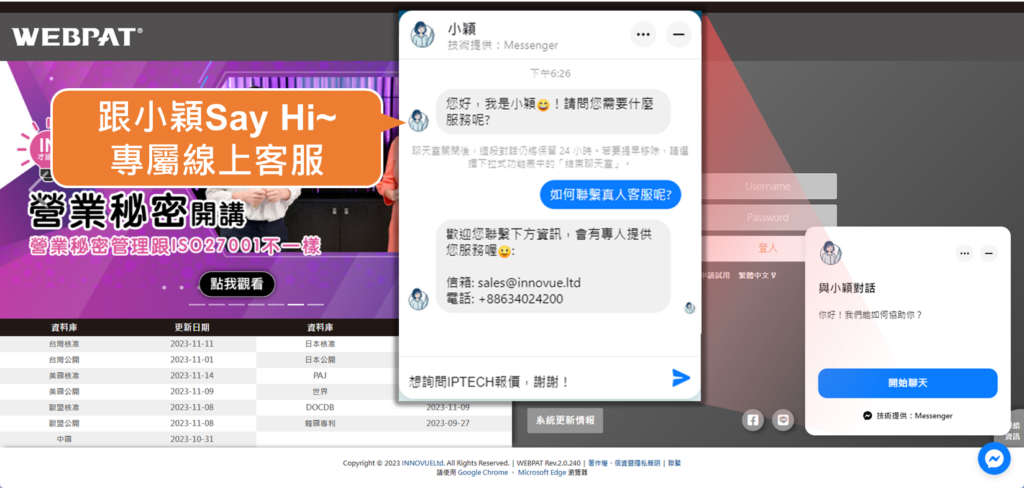Select the highlighted banner slide indicator
Screen dimensions: 1024x488
(296, 304)
